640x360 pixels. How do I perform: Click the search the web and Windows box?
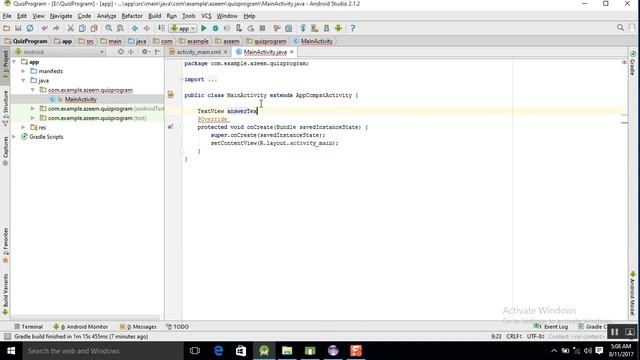point(103,351)
